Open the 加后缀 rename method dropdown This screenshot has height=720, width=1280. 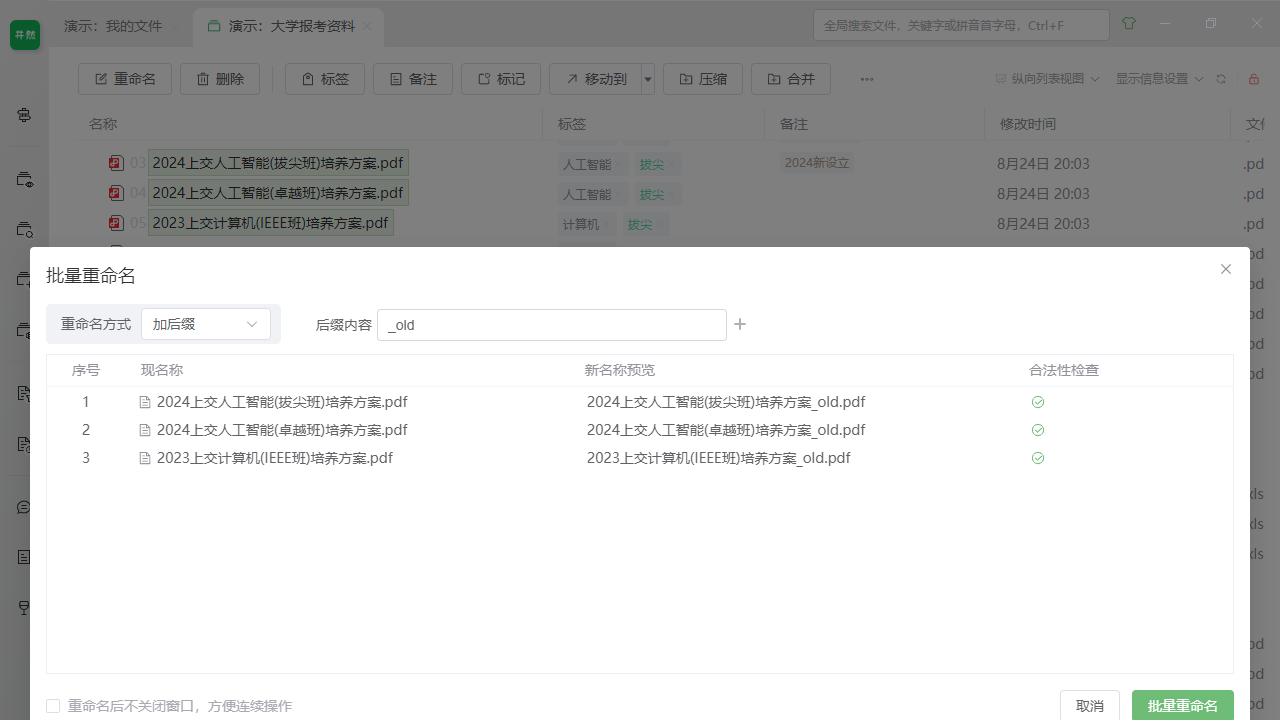tap(205, 324)
